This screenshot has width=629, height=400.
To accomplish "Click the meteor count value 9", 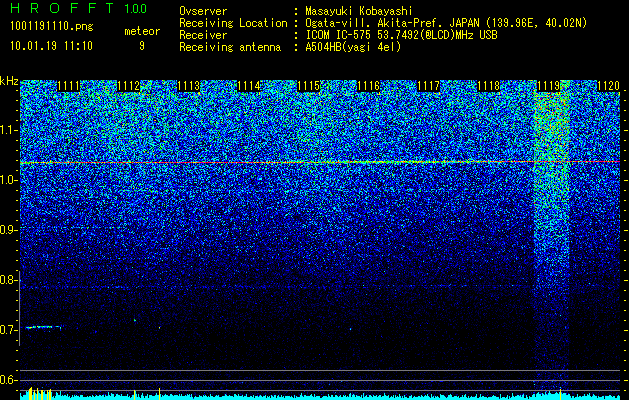I will 142,46.
